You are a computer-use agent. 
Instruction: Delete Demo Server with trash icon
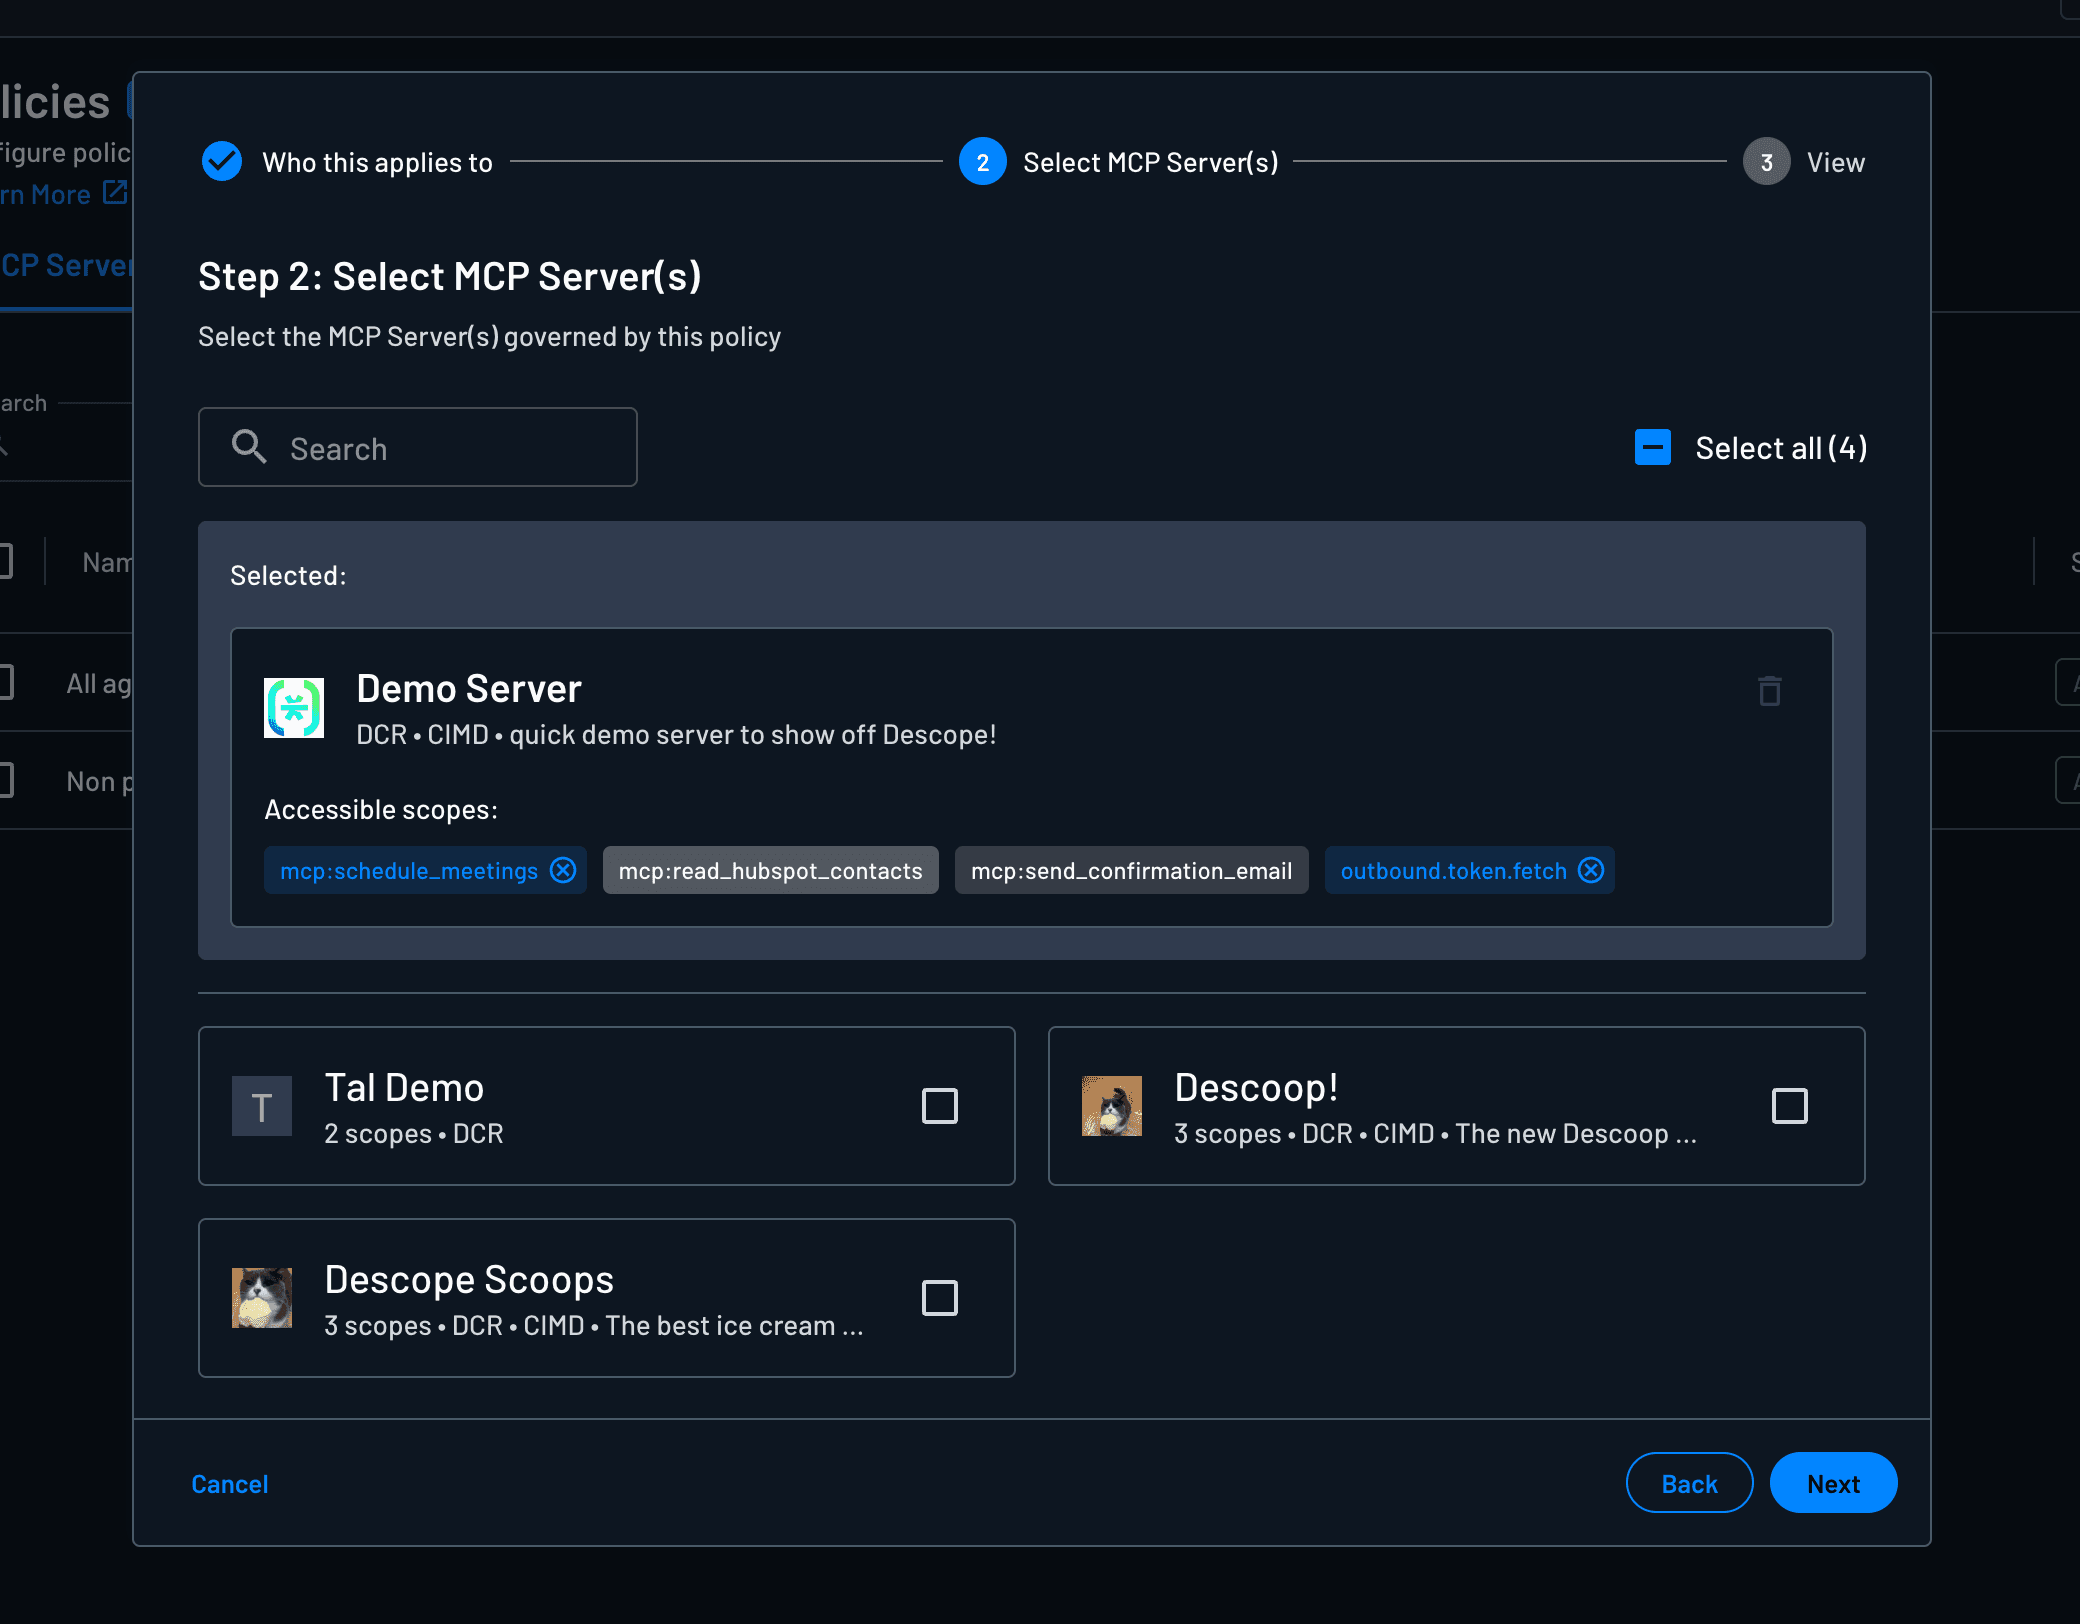point(1769,691)
